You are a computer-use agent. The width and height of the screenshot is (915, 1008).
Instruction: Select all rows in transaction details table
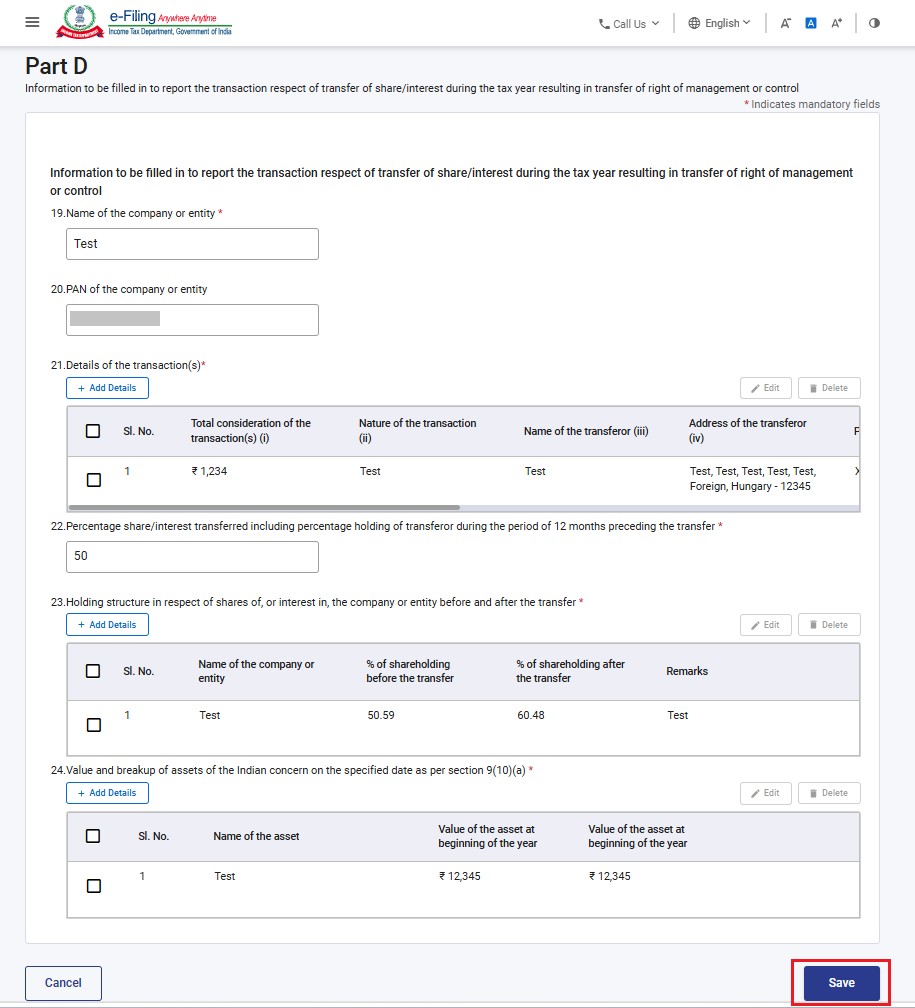click(x=93, y=431)
